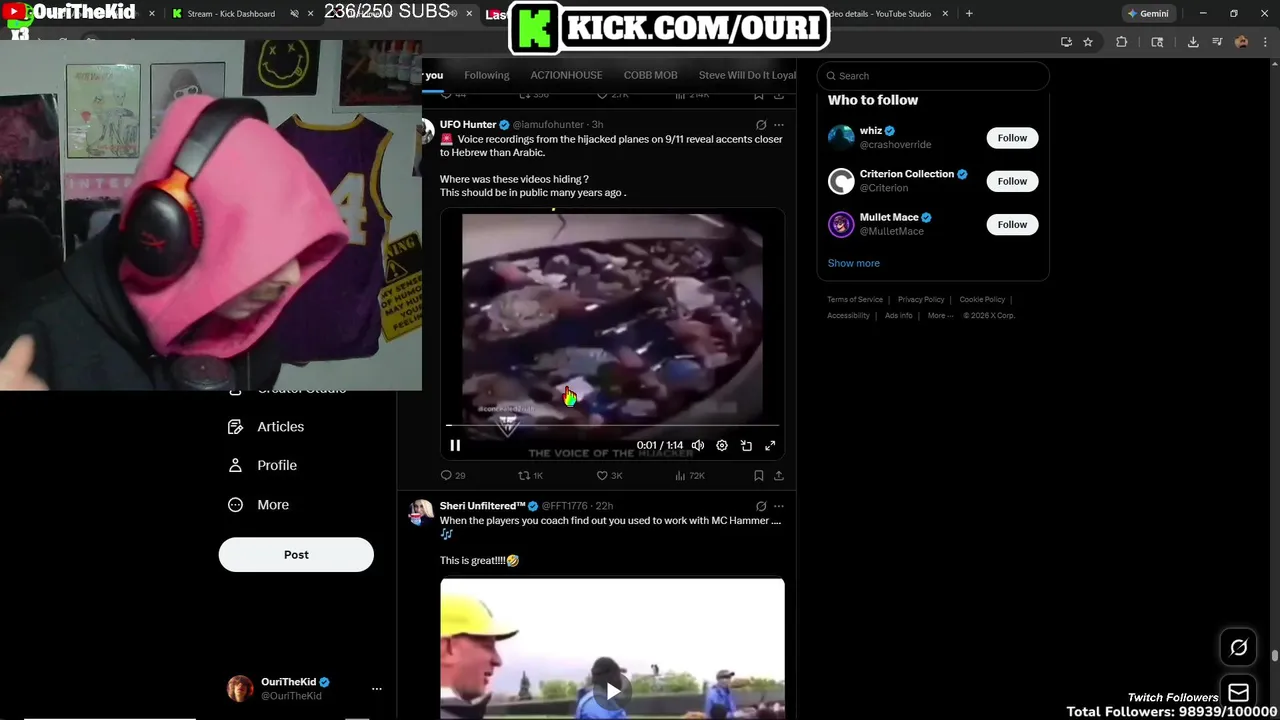This screenshot has height=720, width=1280.
Task: Open Chrome tab search side panel icon
Action: pos(1157,42)
